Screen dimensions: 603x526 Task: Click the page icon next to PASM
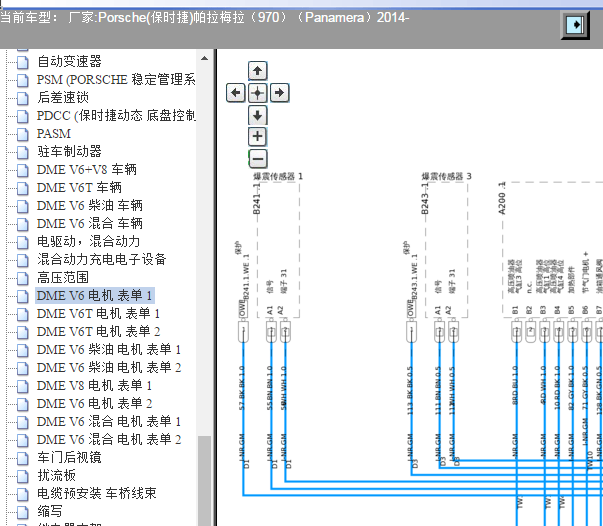[x=22, y=134]
